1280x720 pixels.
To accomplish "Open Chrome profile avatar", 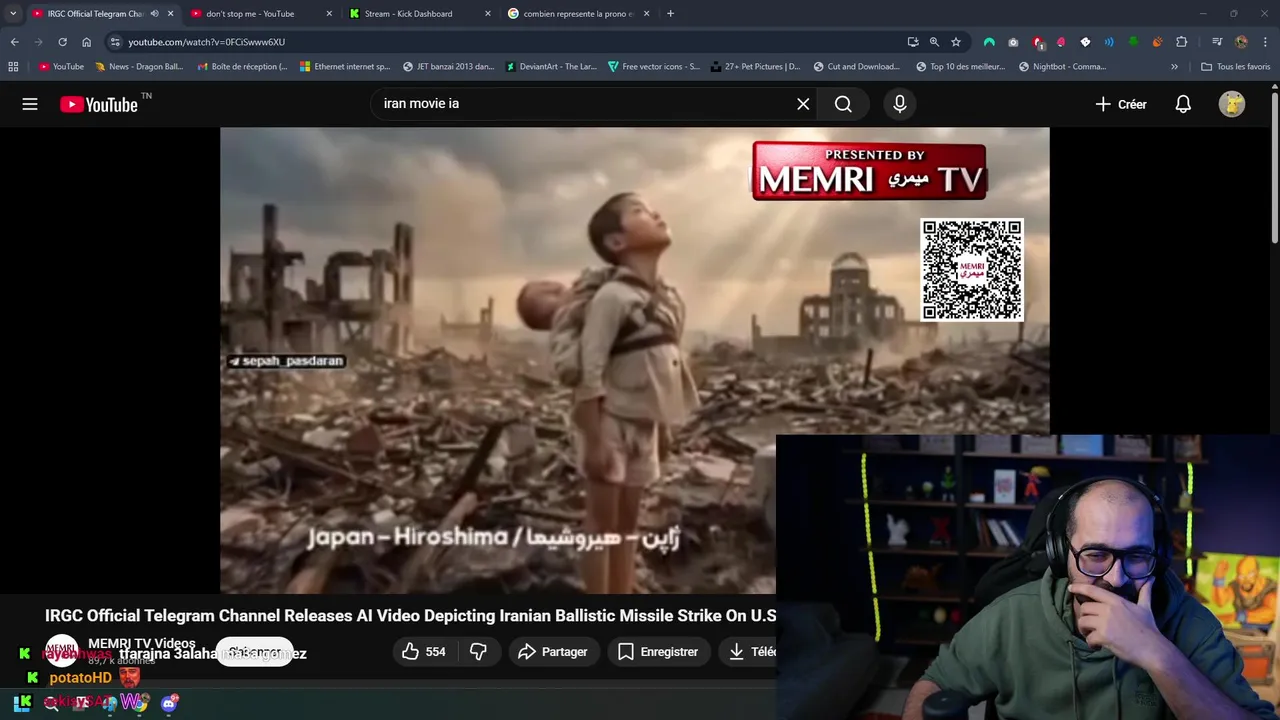I will tap(1241, 42).
